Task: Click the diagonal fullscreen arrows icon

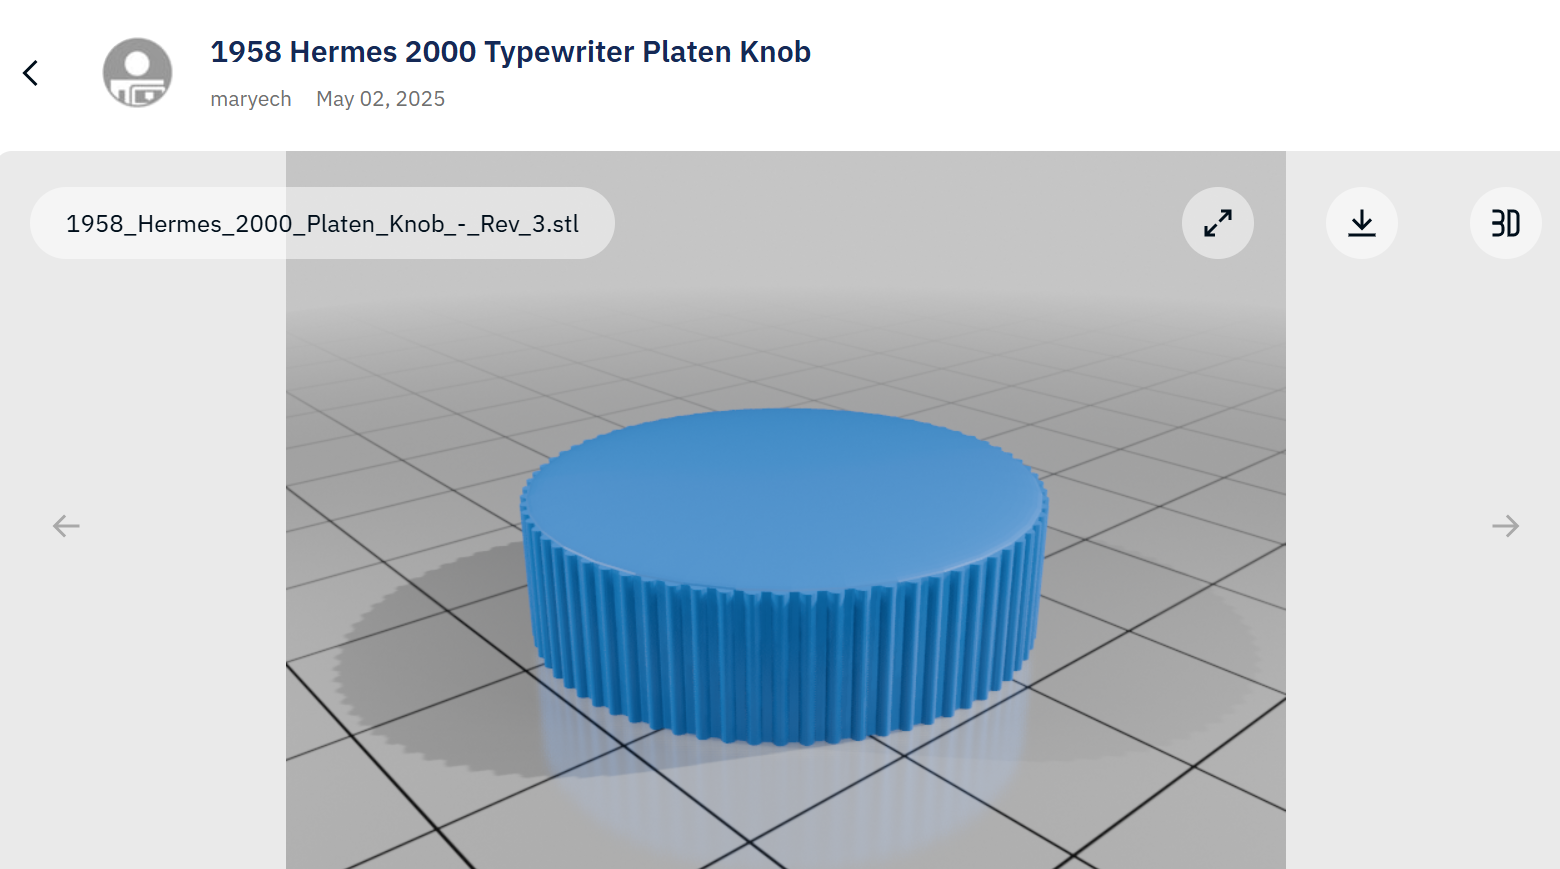Action: pyautogui.click(x=1217, y=223)
